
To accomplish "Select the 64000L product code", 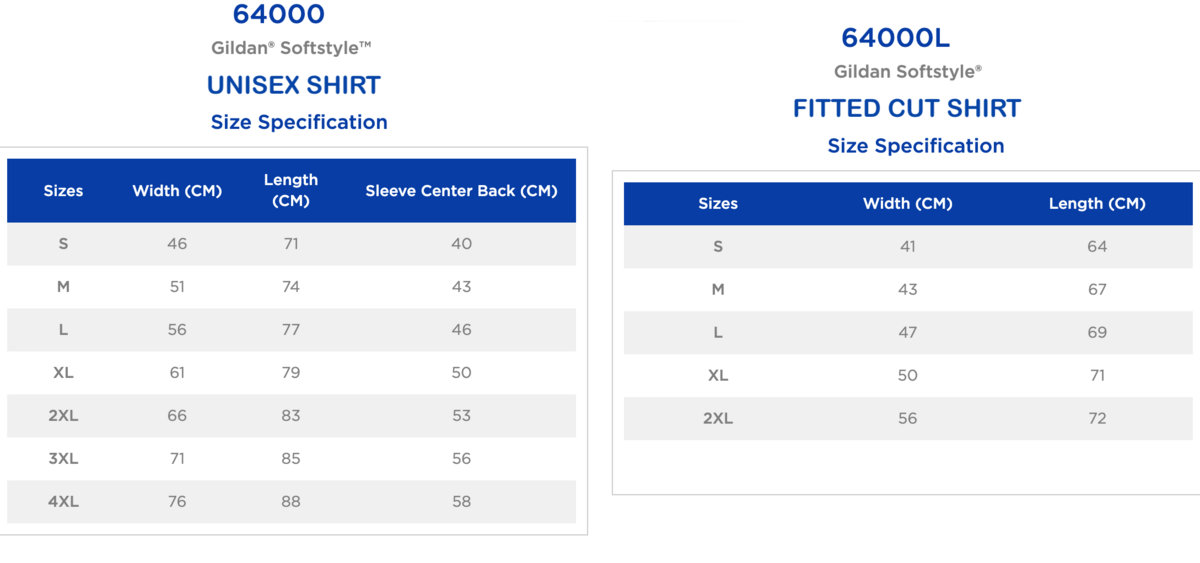I will tap(895, 38).
